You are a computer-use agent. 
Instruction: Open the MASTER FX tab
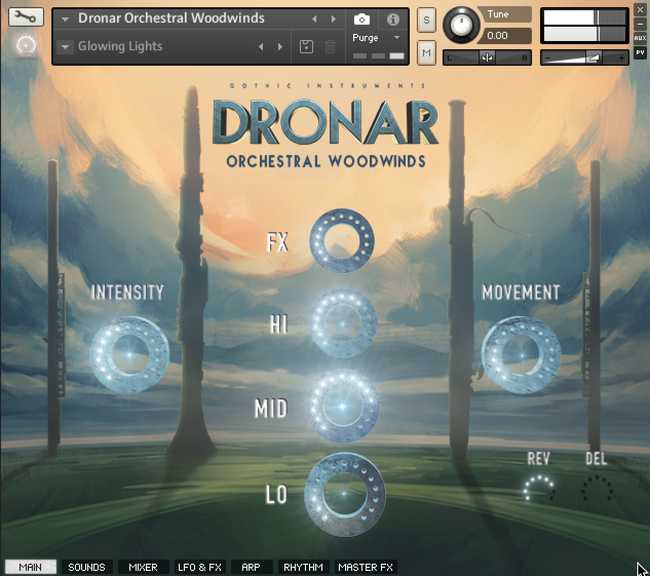[x=365, y=567]
